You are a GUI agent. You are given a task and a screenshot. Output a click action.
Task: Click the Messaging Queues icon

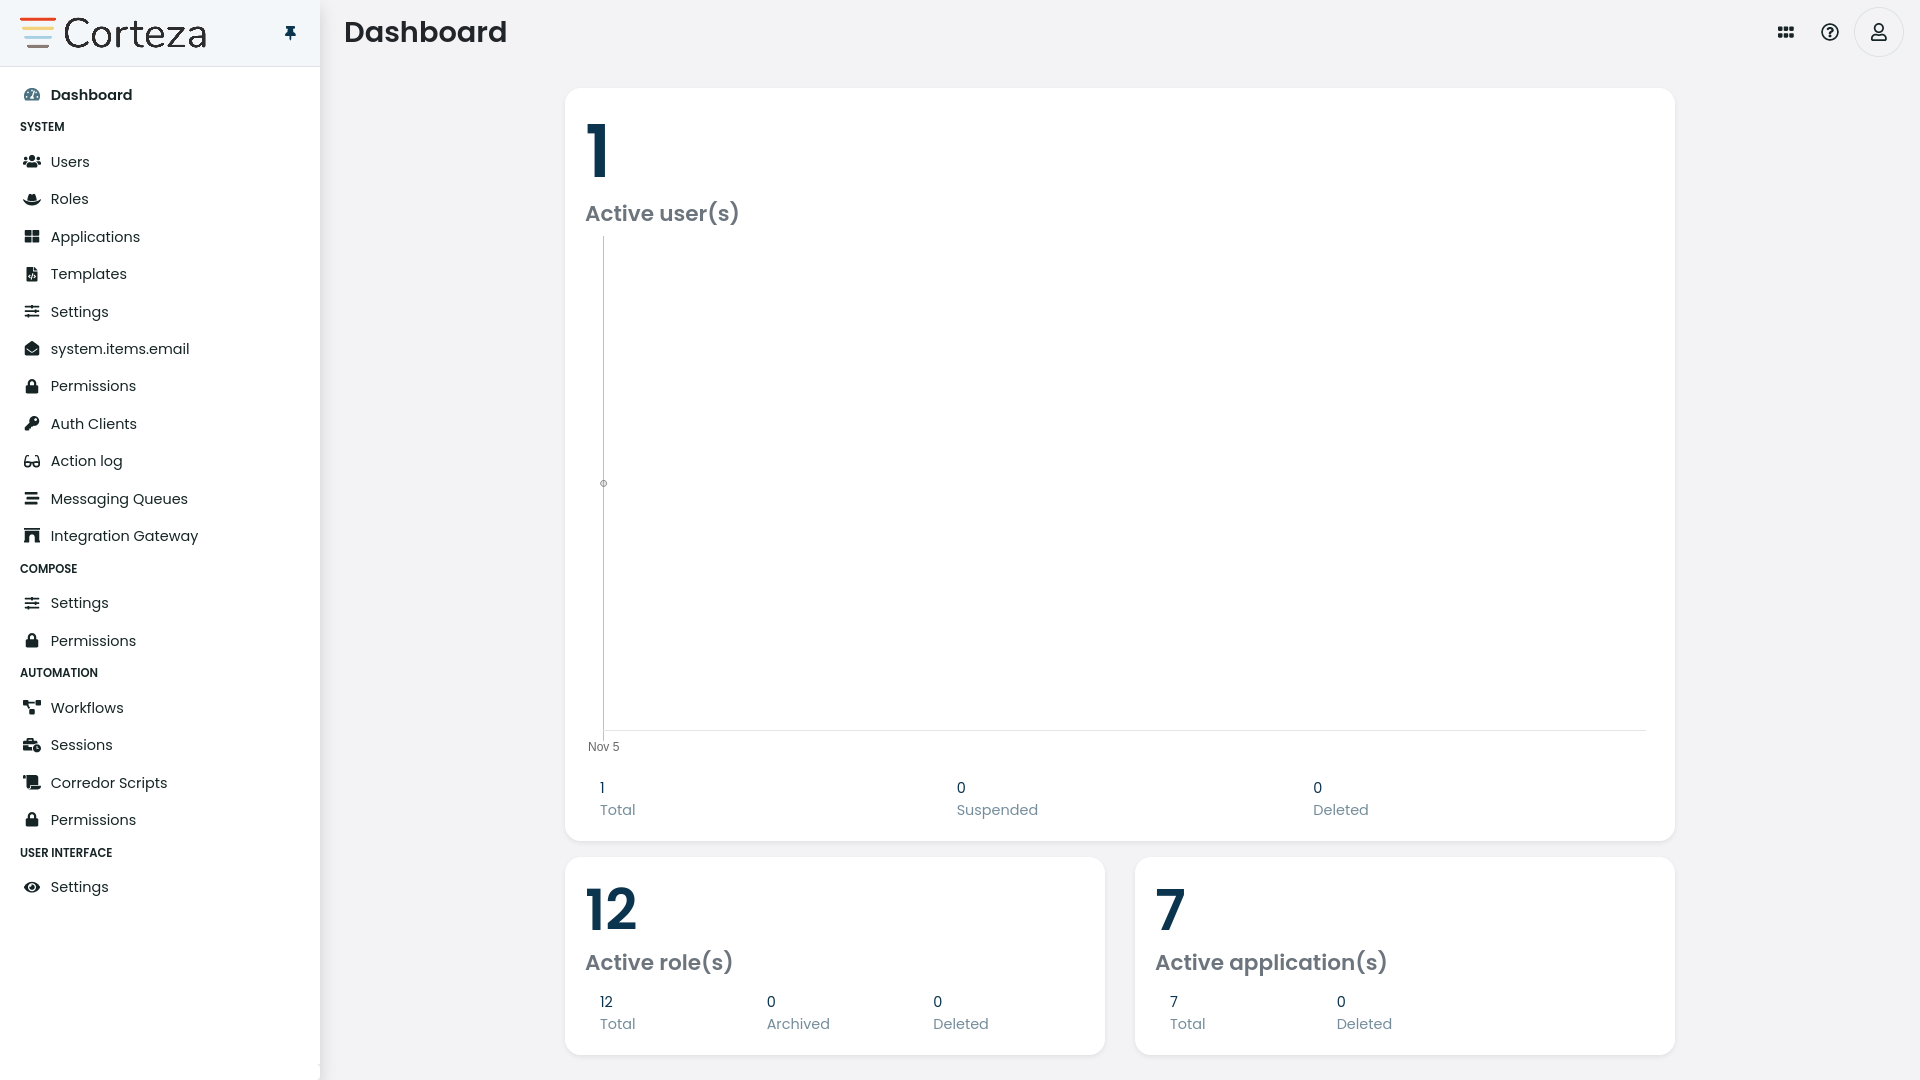click(32, 499)
